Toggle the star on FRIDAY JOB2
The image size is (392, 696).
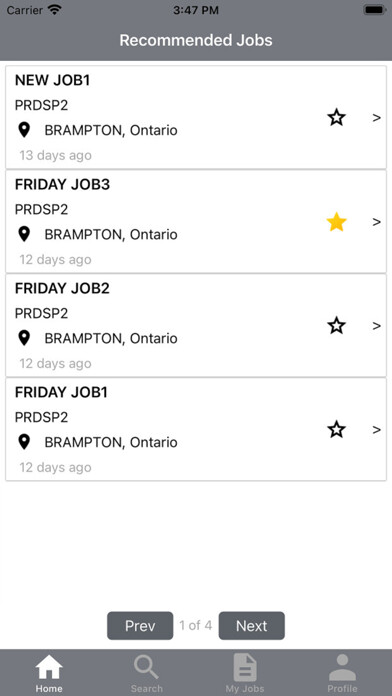pyautogui.click(x=337, y=326)
